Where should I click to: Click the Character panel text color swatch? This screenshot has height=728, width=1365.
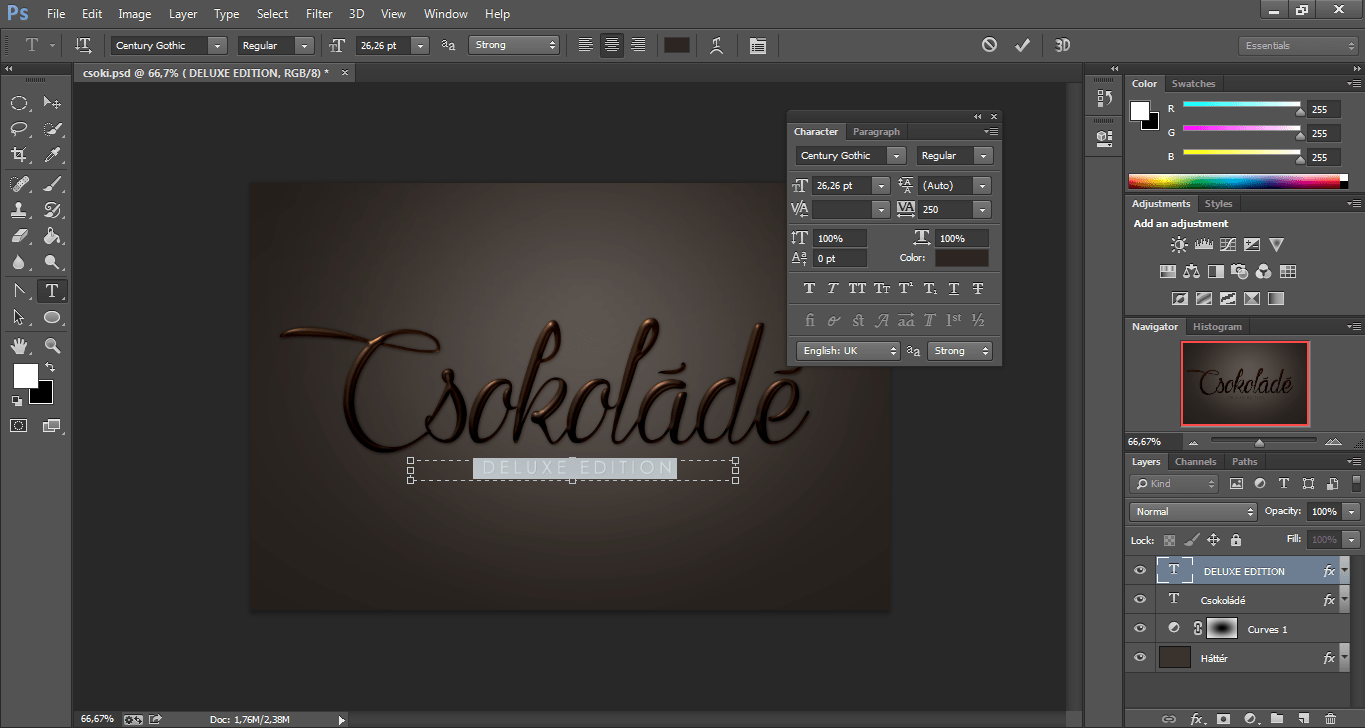[x=961, y=258]
